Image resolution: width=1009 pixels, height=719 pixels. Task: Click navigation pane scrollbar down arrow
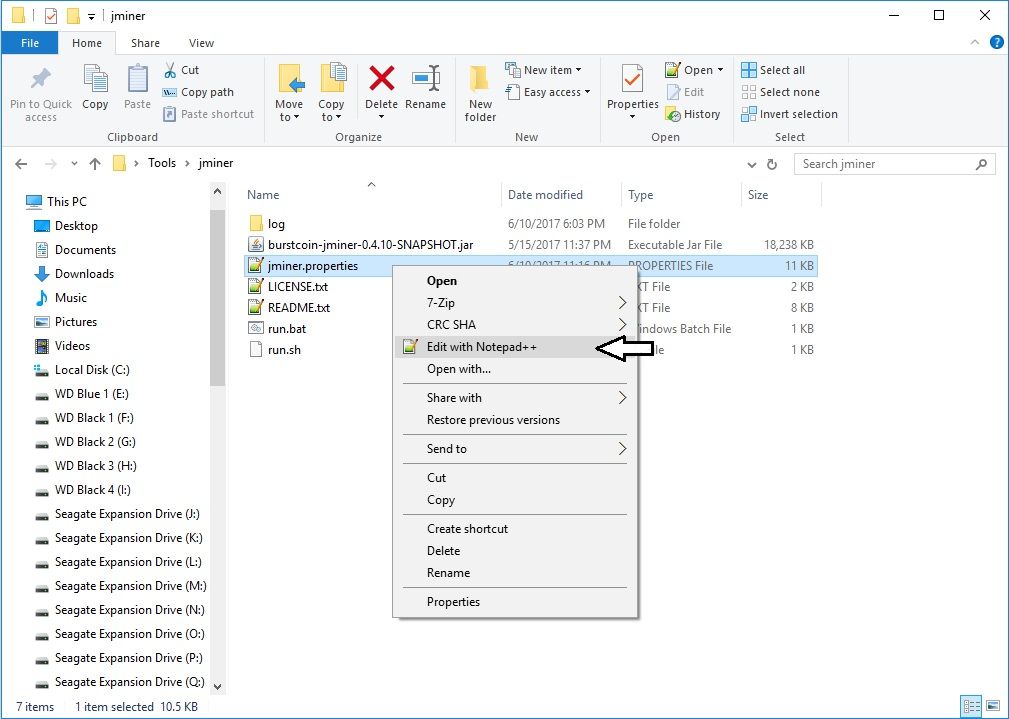218,686
